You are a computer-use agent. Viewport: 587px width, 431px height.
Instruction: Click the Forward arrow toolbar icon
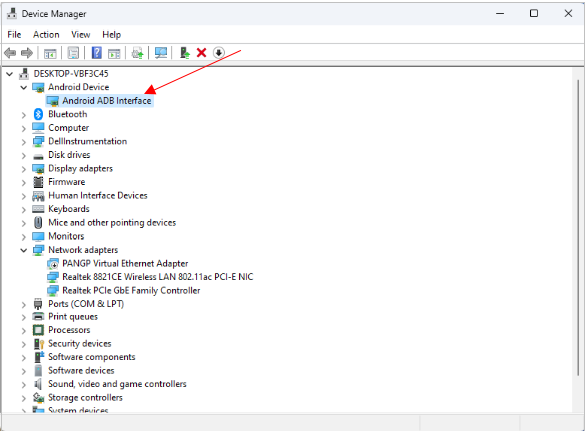[27, 53]
